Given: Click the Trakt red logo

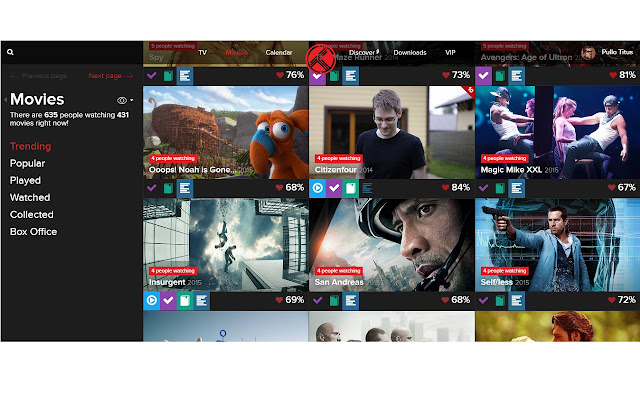Looking at the screenshot, I should coord(320,60).
